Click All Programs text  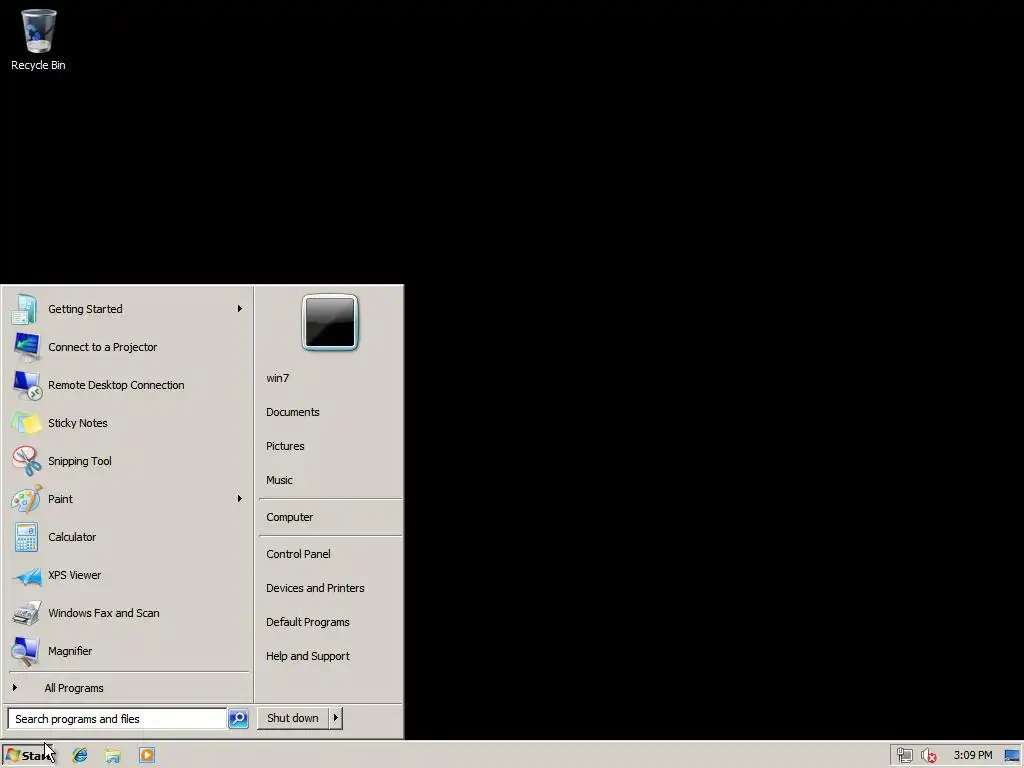(74, 688)
